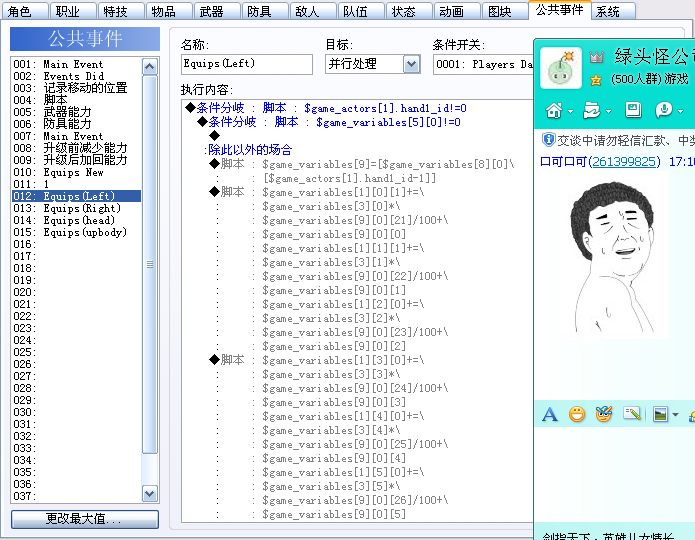Open the QQ group home icon
Screen dimensions: 695x540
pos(554,110)
